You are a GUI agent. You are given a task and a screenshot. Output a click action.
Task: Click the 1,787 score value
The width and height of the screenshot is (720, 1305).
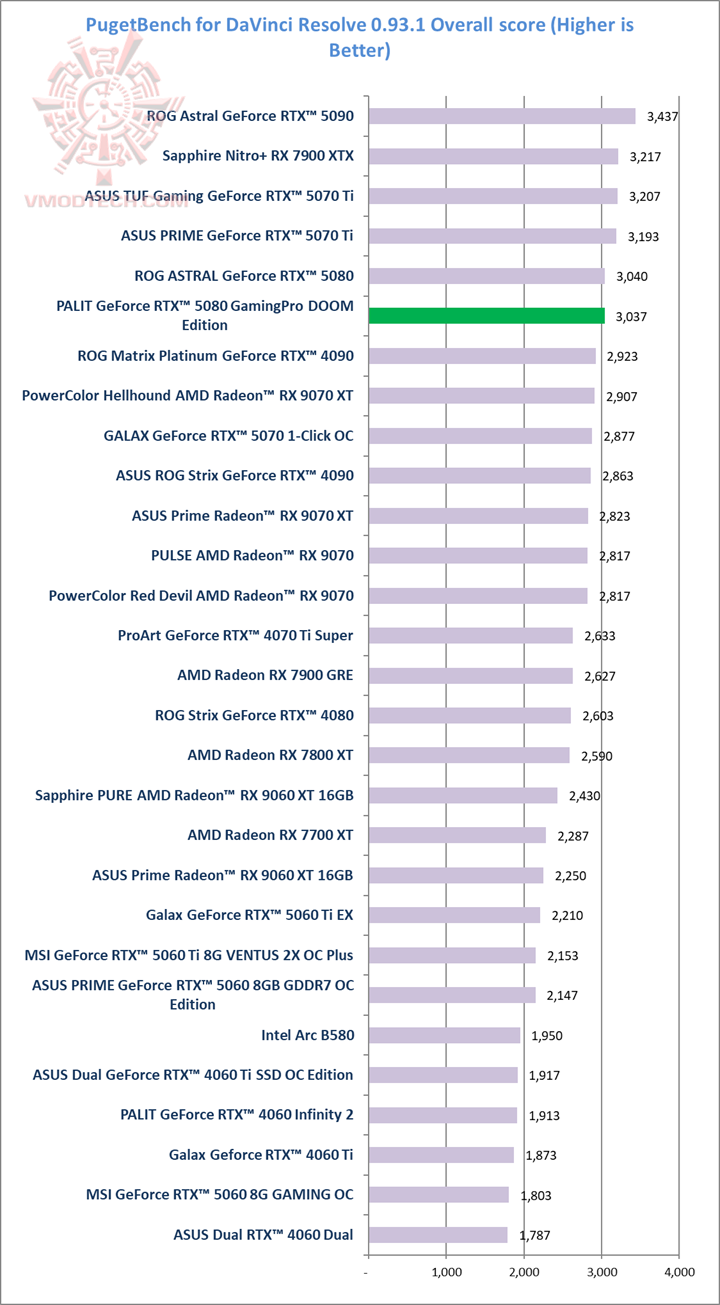point(536,1236)
